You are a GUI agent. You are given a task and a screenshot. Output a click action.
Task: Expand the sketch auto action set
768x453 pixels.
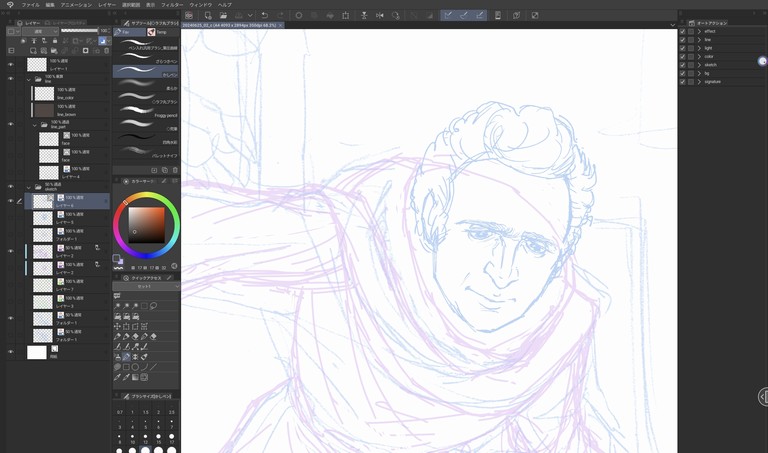tap(698, 65)
